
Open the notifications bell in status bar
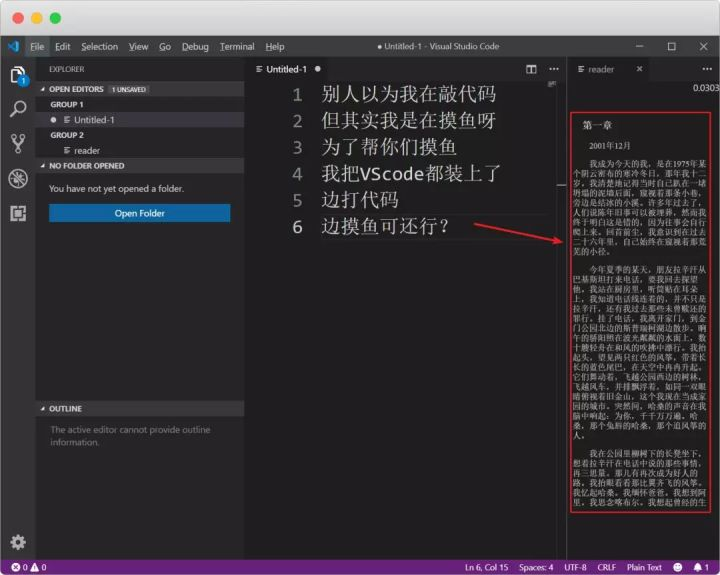pyautogui.click(x=701, y=568)
